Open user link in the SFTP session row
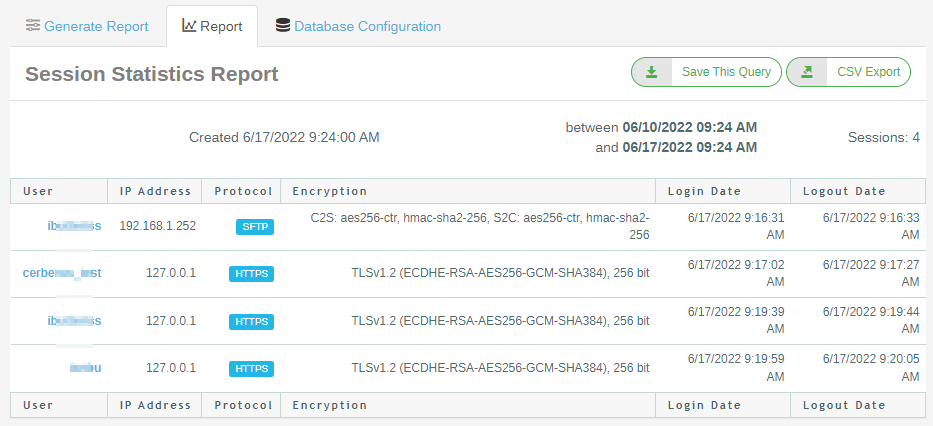 [74, 226]
